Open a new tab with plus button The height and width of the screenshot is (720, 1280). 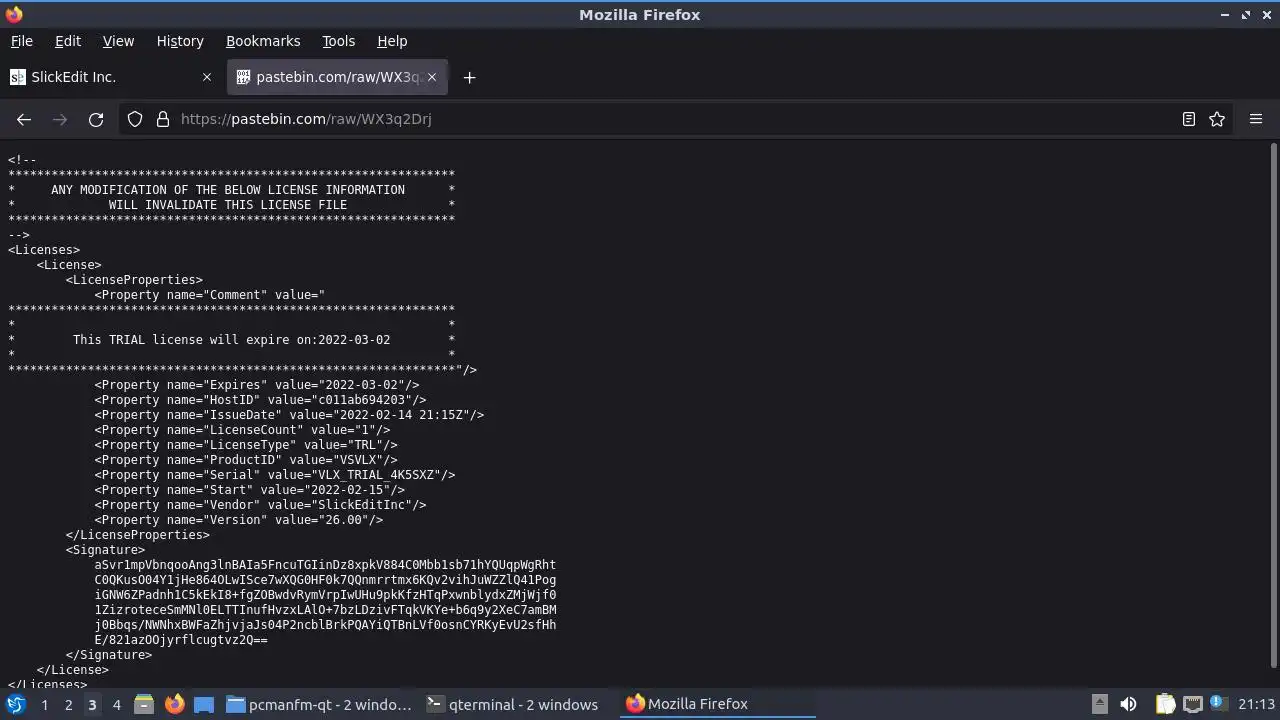tap(469, 77)
